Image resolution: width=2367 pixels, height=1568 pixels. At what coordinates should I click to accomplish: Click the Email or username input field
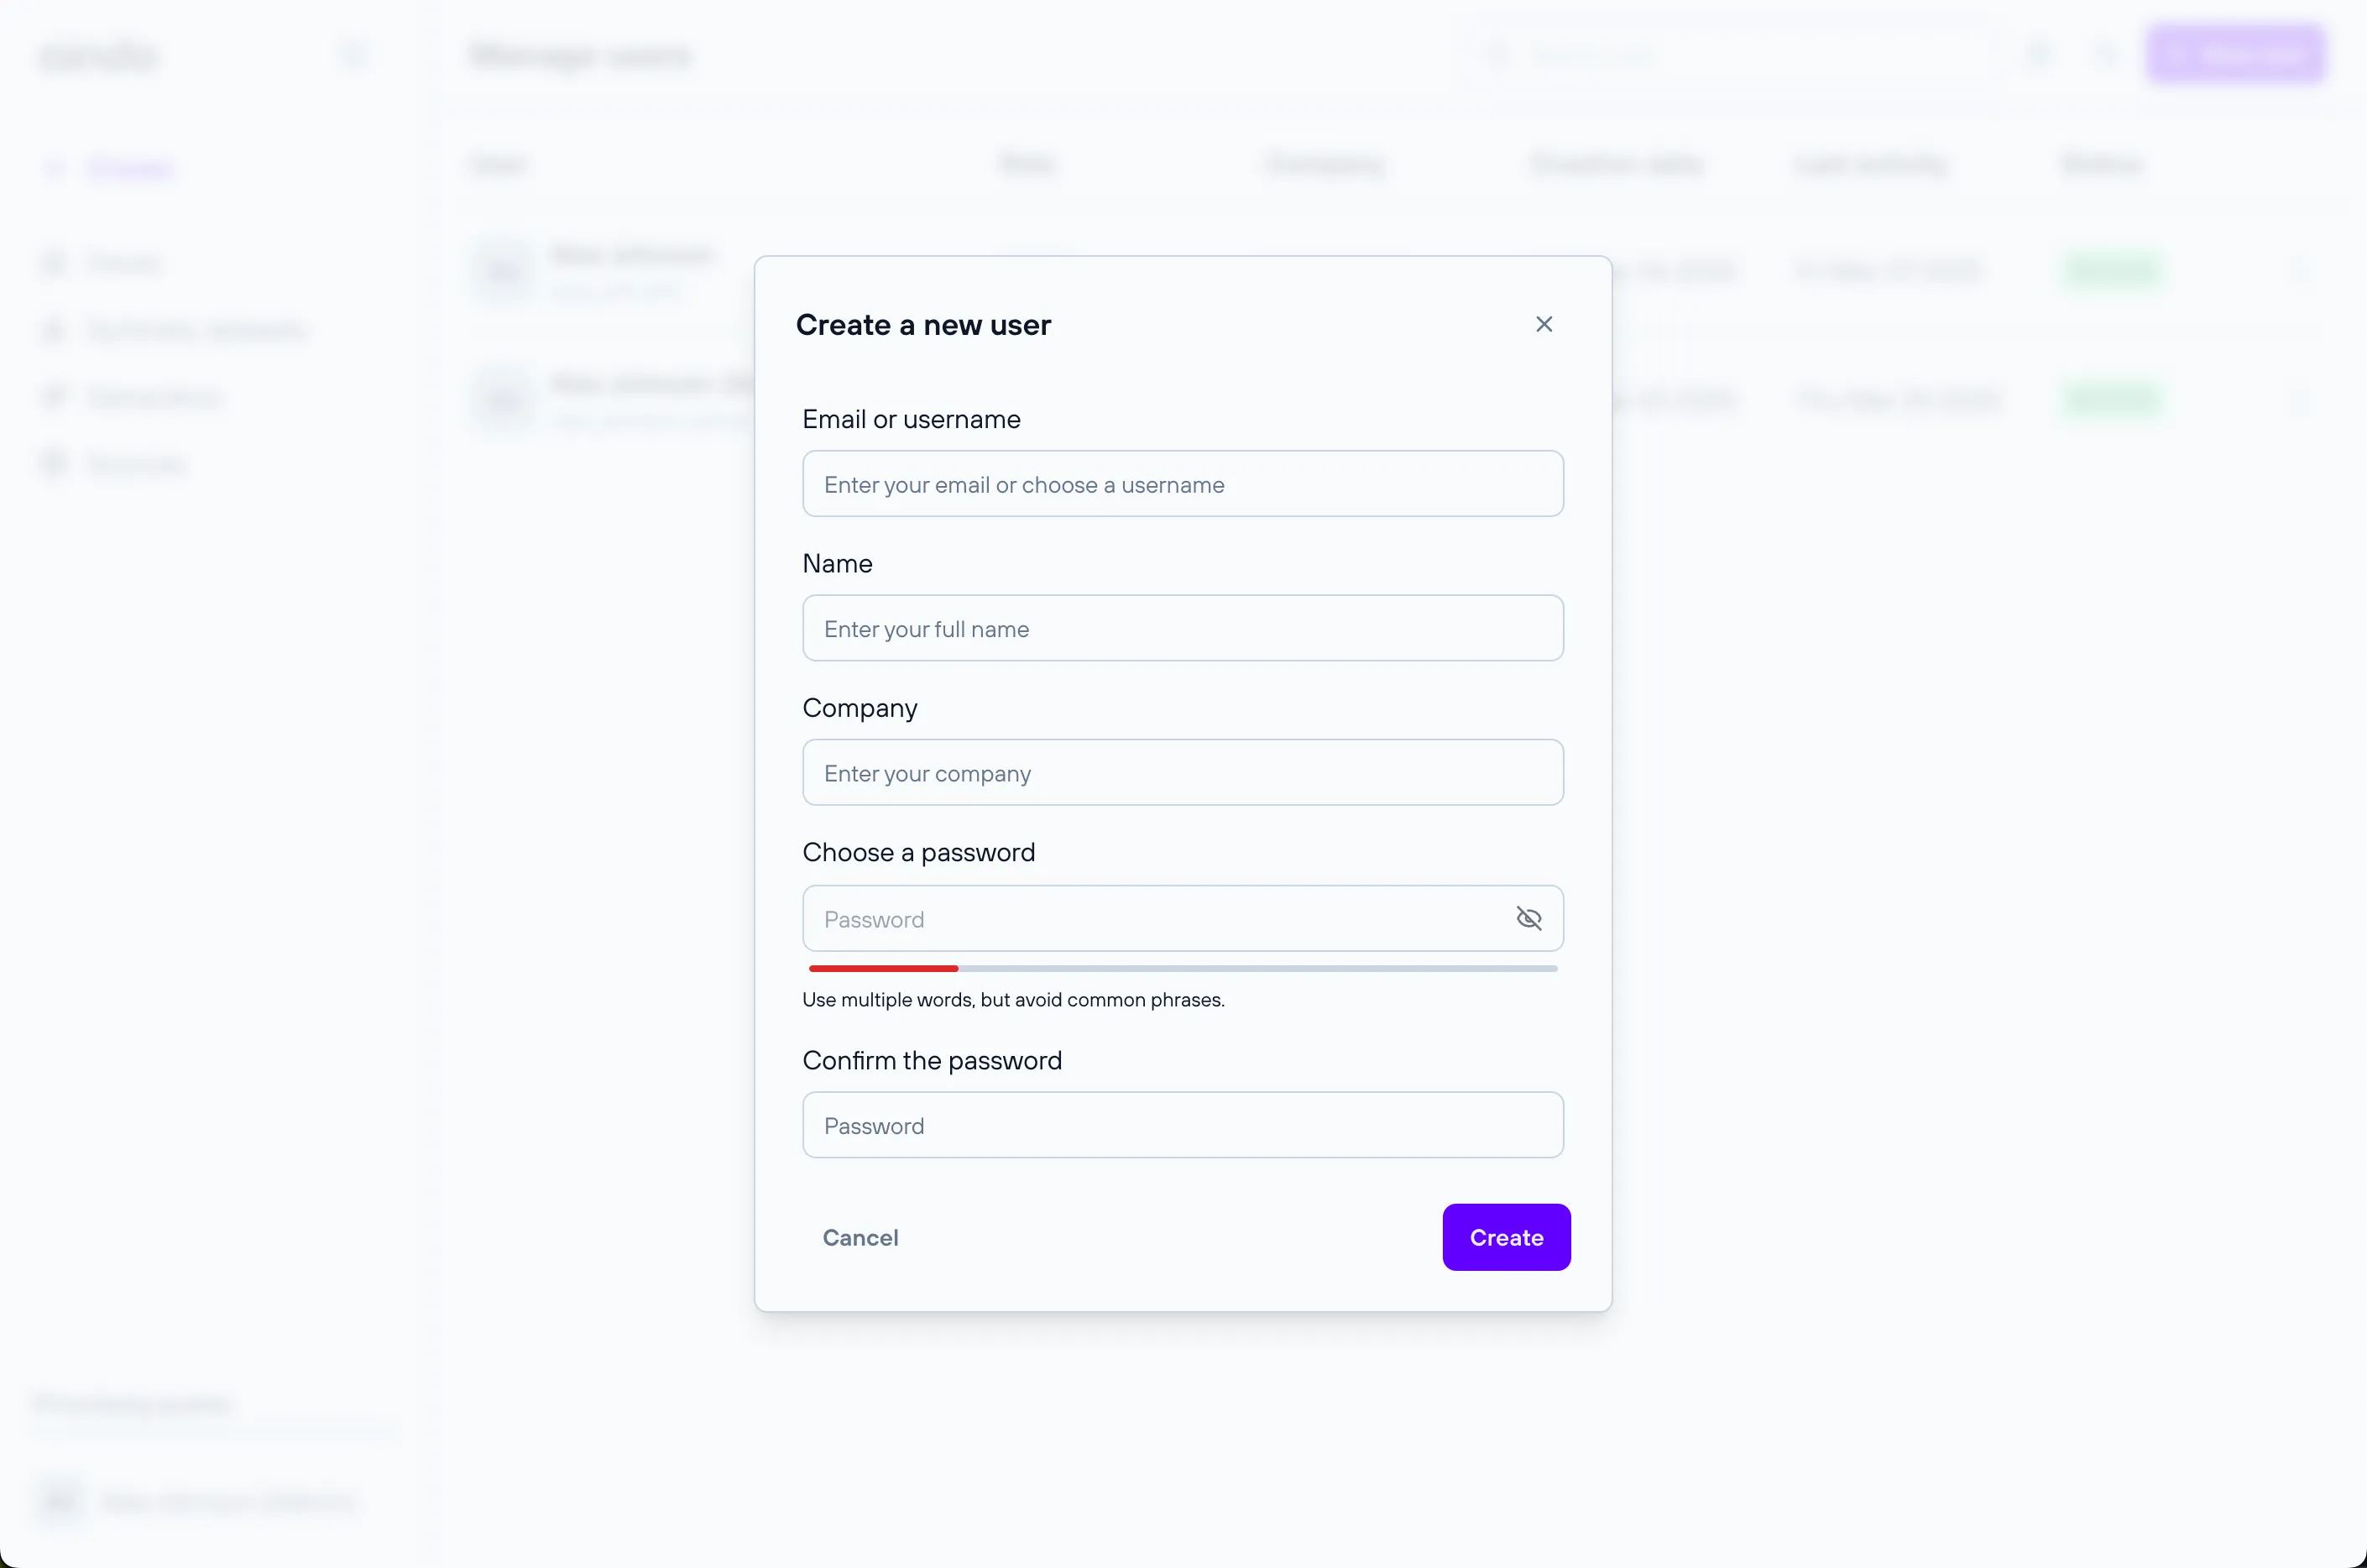pos(1182,484)
